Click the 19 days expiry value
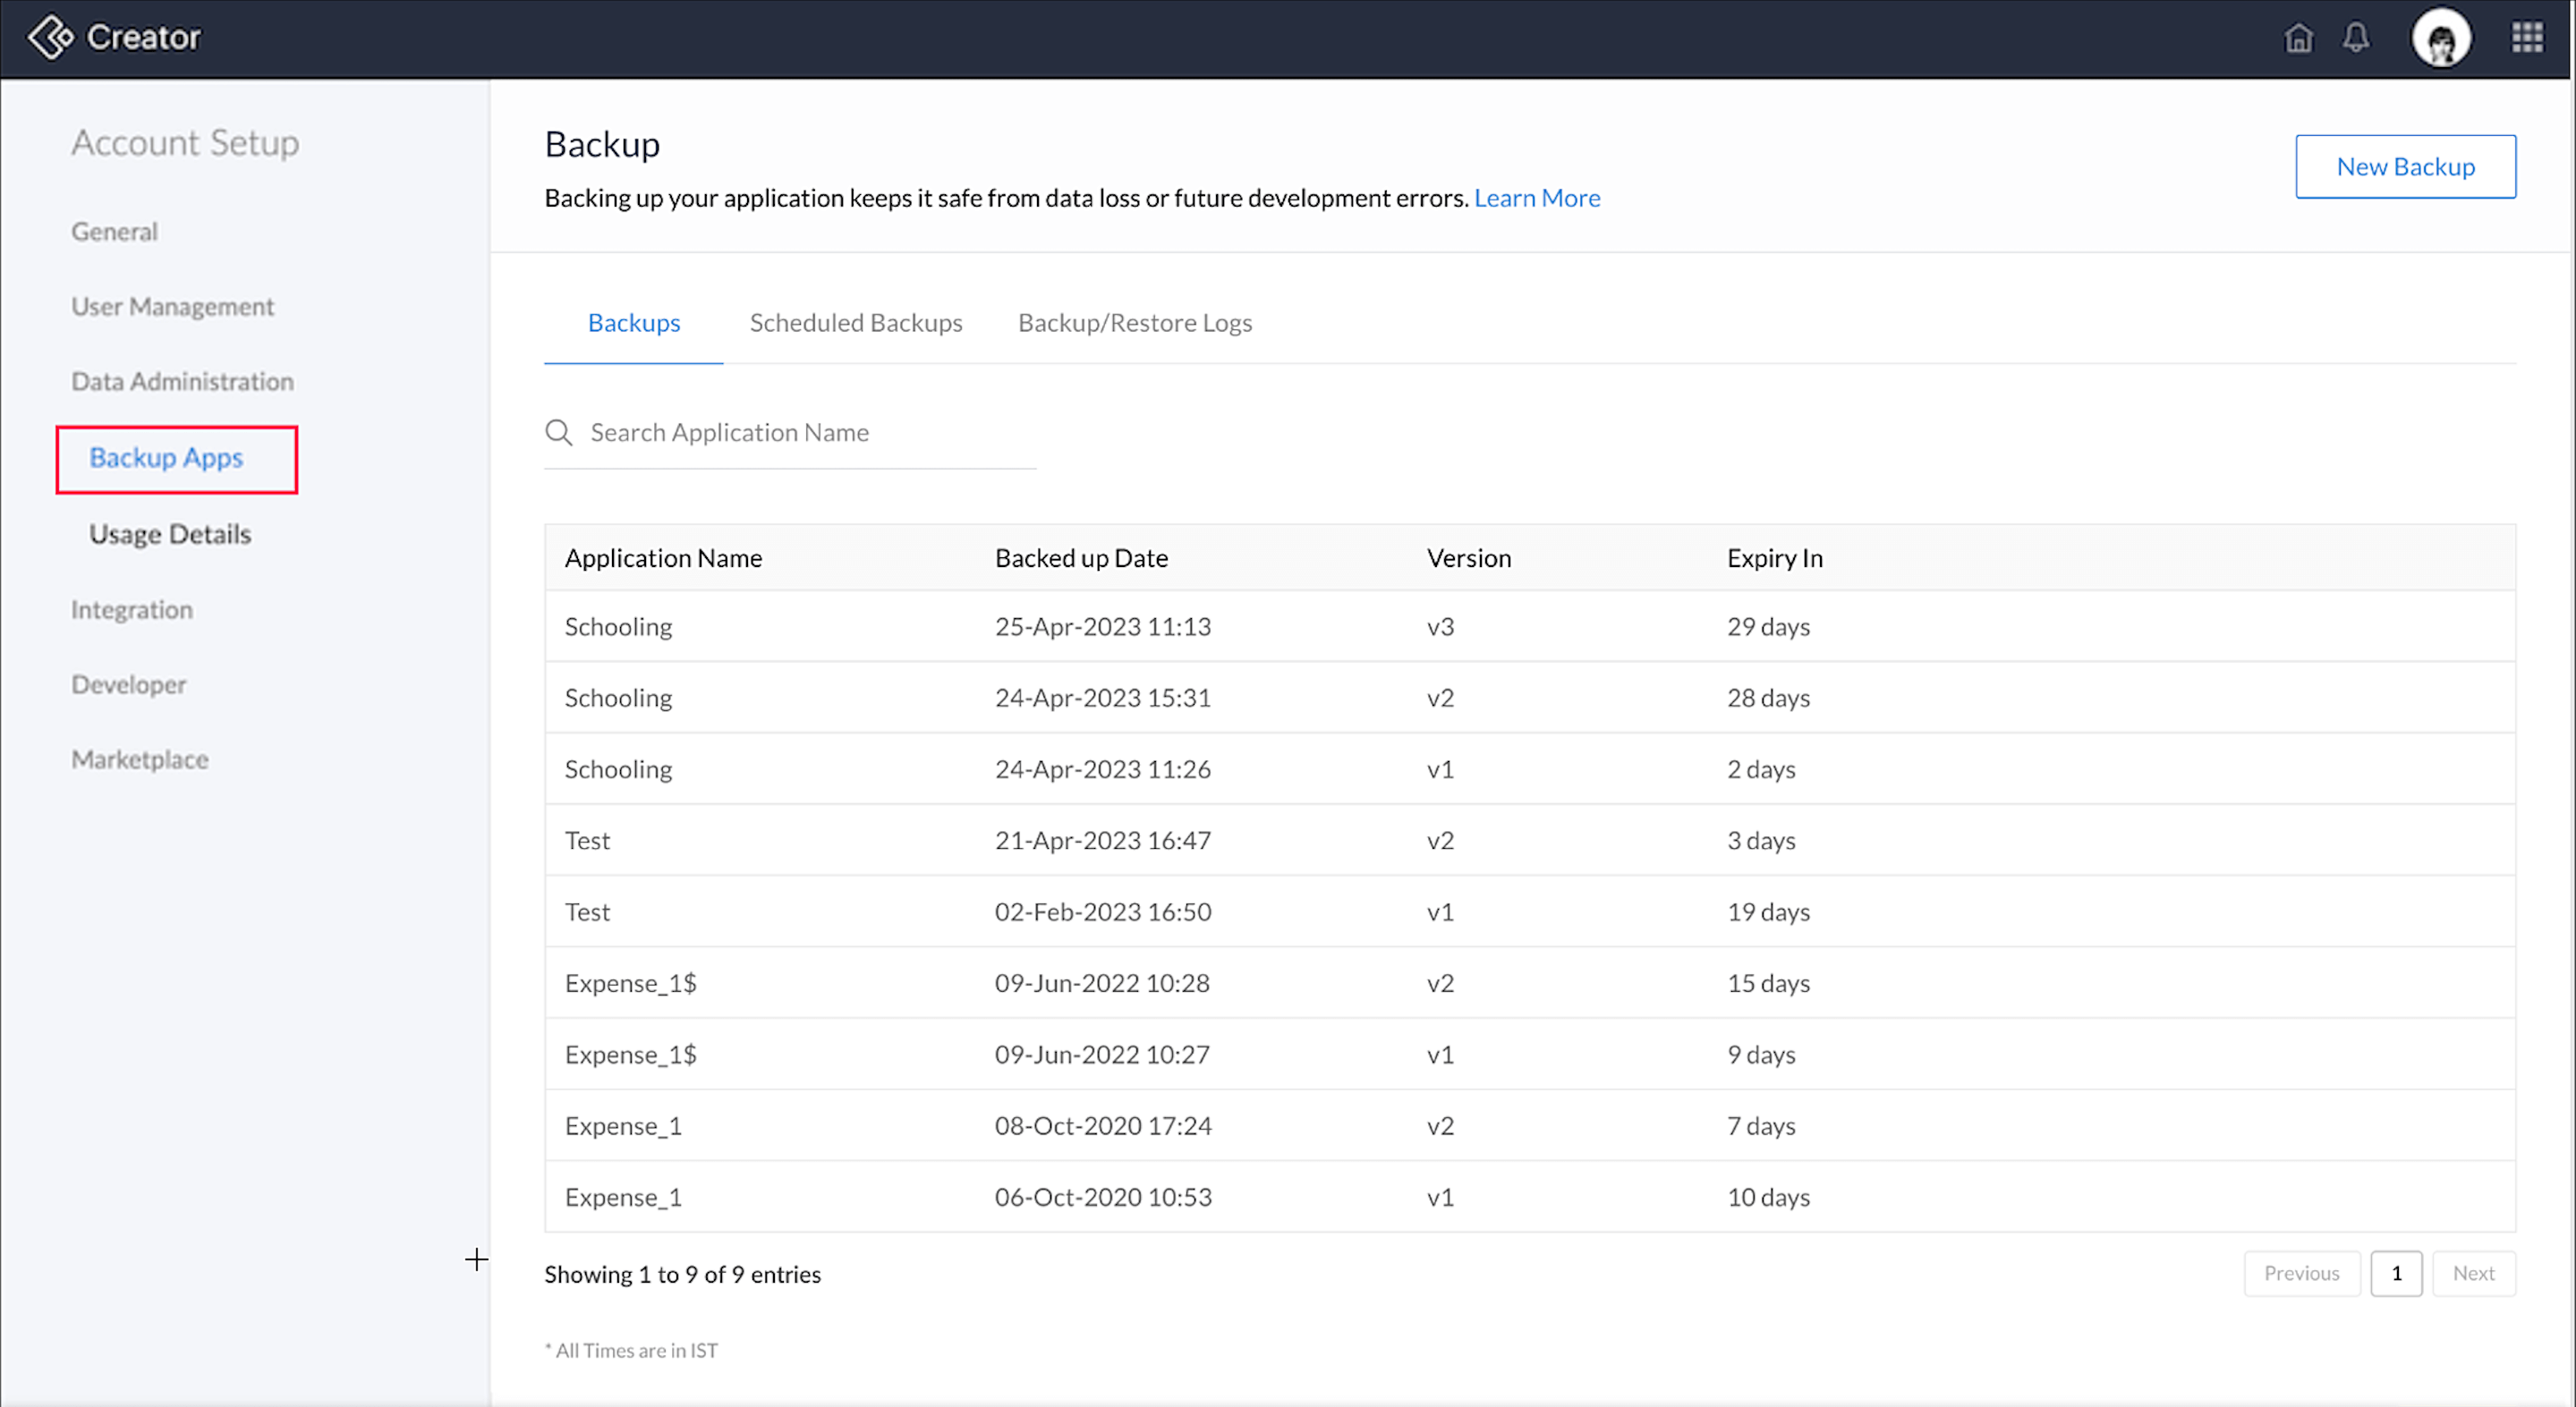 [x=1768, y=912]
